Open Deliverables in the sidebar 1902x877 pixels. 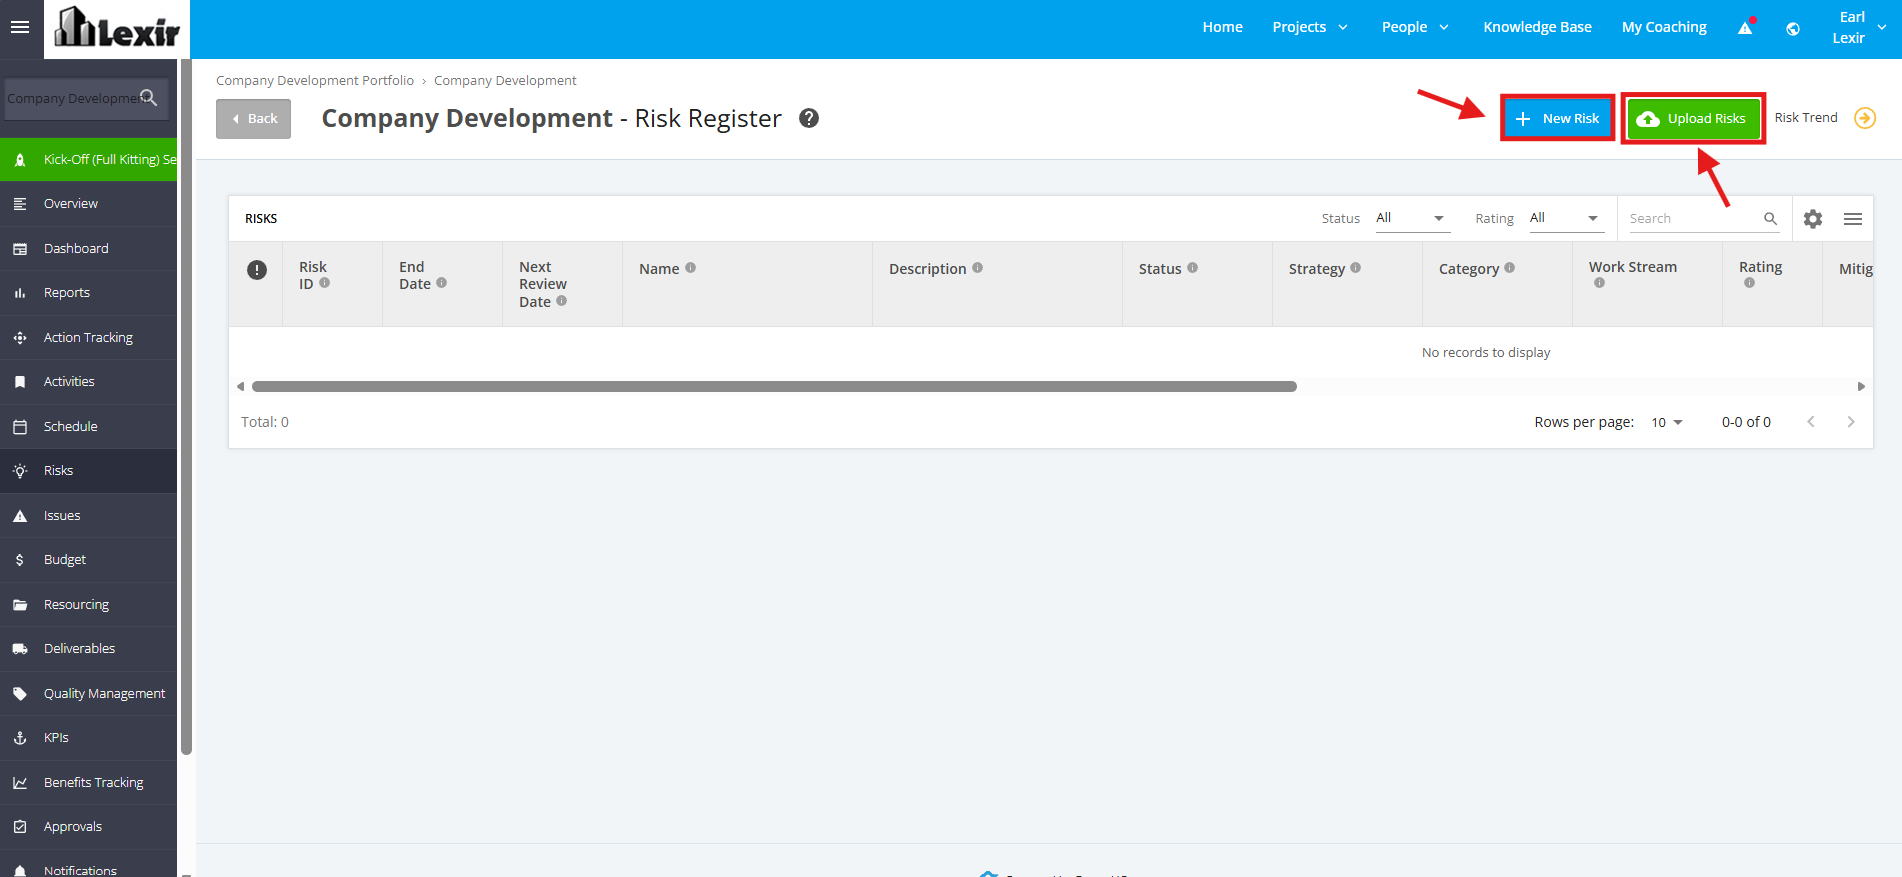pos(88,648)
